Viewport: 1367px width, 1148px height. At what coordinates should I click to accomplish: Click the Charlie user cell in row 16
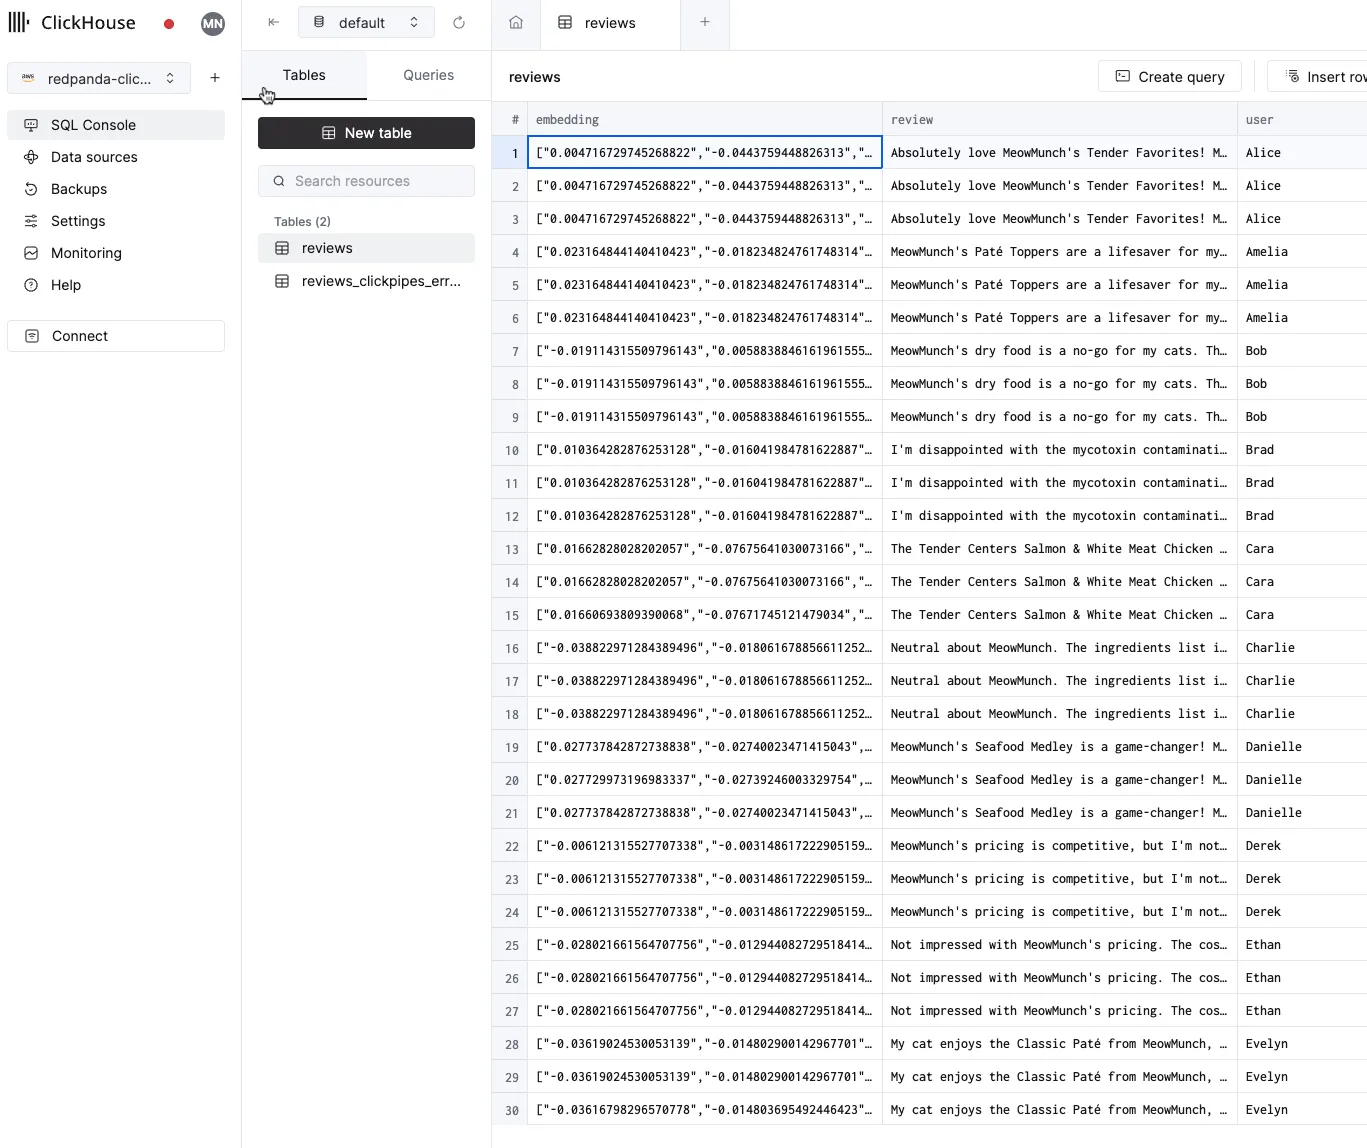pyautogui.click(x=1302, y=648)
